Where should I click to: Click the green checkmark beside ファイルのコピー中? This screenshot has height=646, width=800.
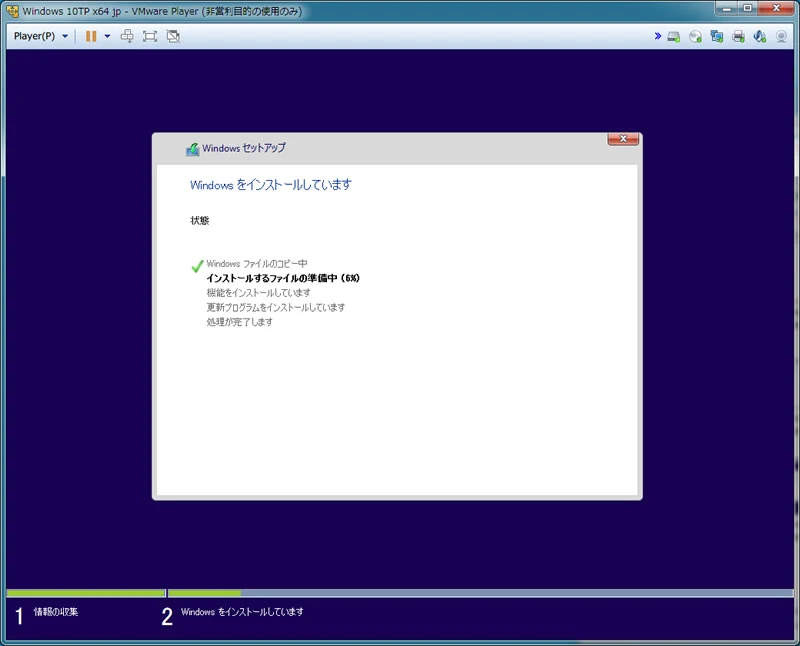[x=197, y=266]
